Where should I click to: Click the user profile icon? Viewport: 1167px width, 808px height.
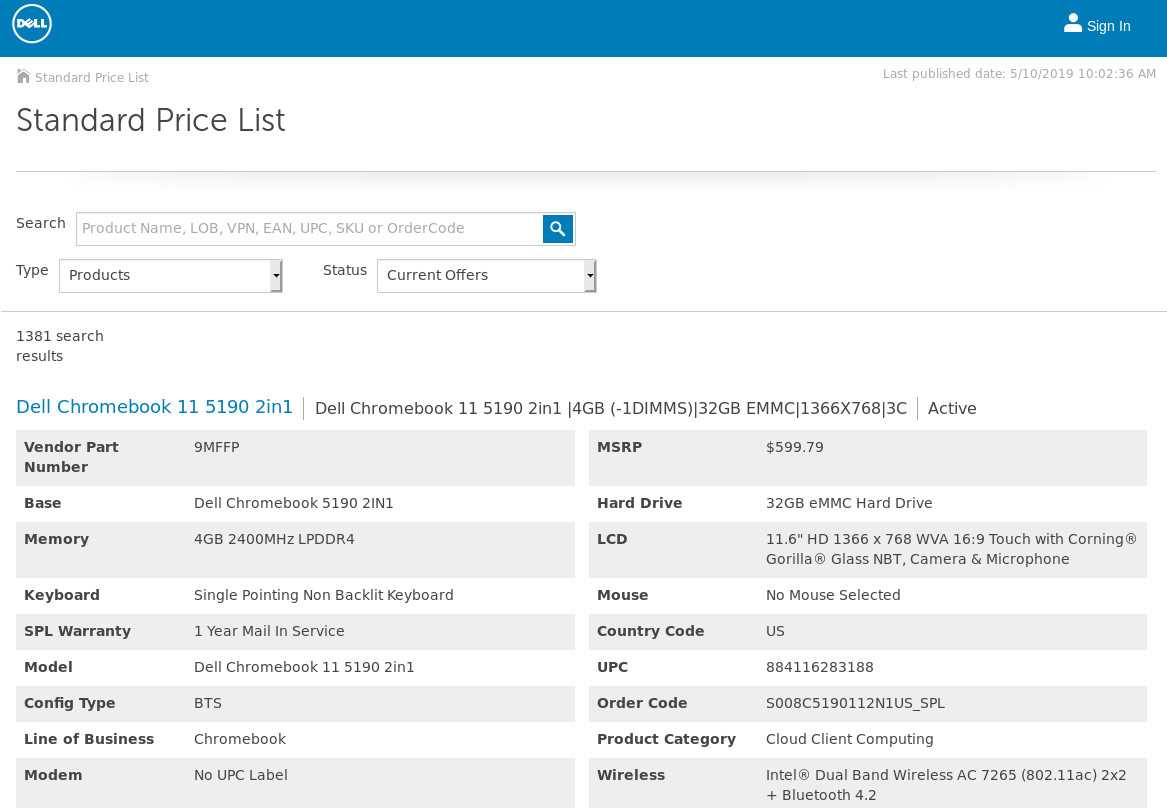pos(1072,23)
